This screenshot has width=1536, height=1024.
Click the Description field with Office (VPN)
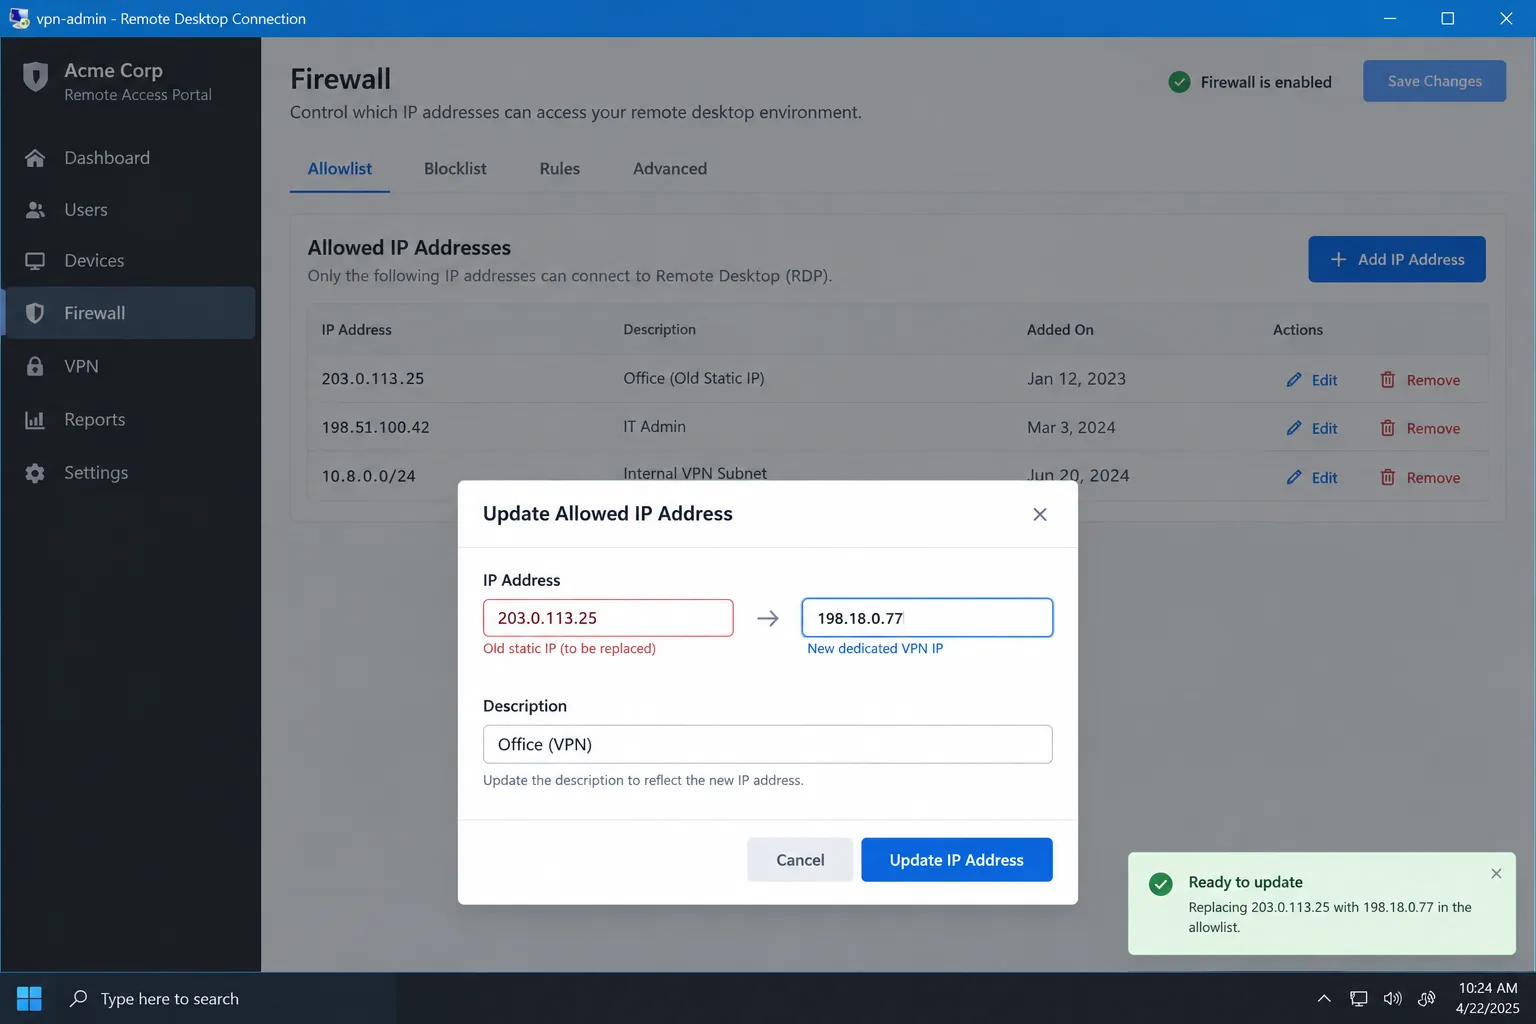pyautogui.click(x=767, y=744)
